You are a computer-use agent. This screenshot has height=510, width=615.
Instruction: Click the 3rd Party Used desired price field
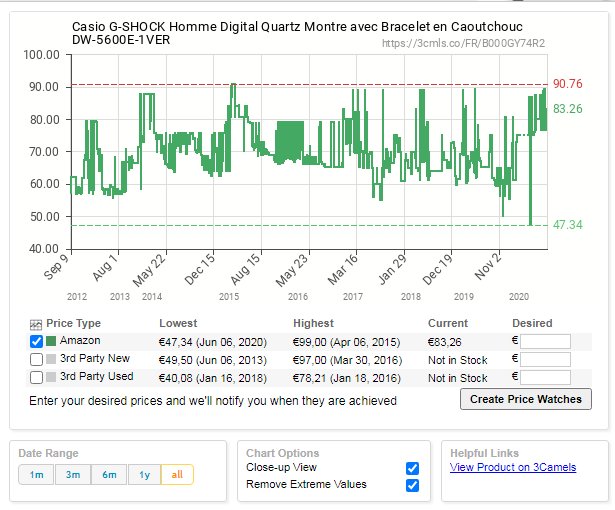(545, 378)
